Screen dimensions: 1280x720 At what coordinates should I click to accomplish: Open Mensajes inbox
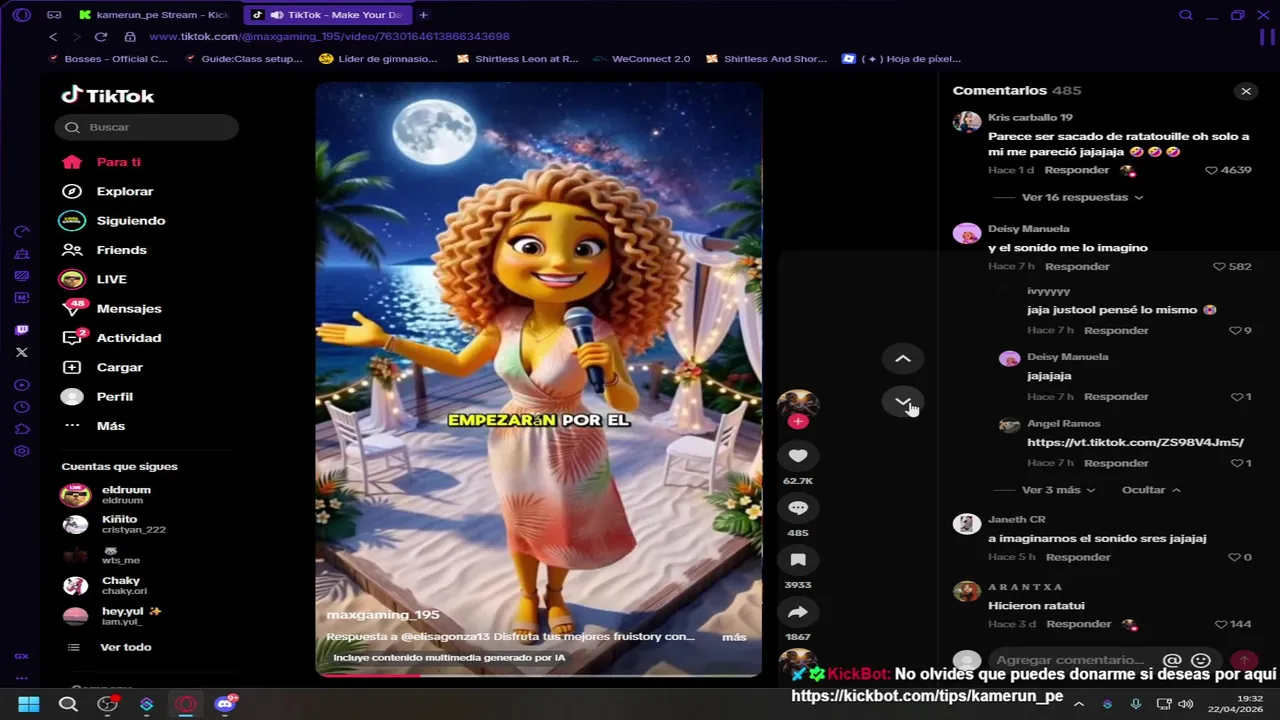click(111, 308)
